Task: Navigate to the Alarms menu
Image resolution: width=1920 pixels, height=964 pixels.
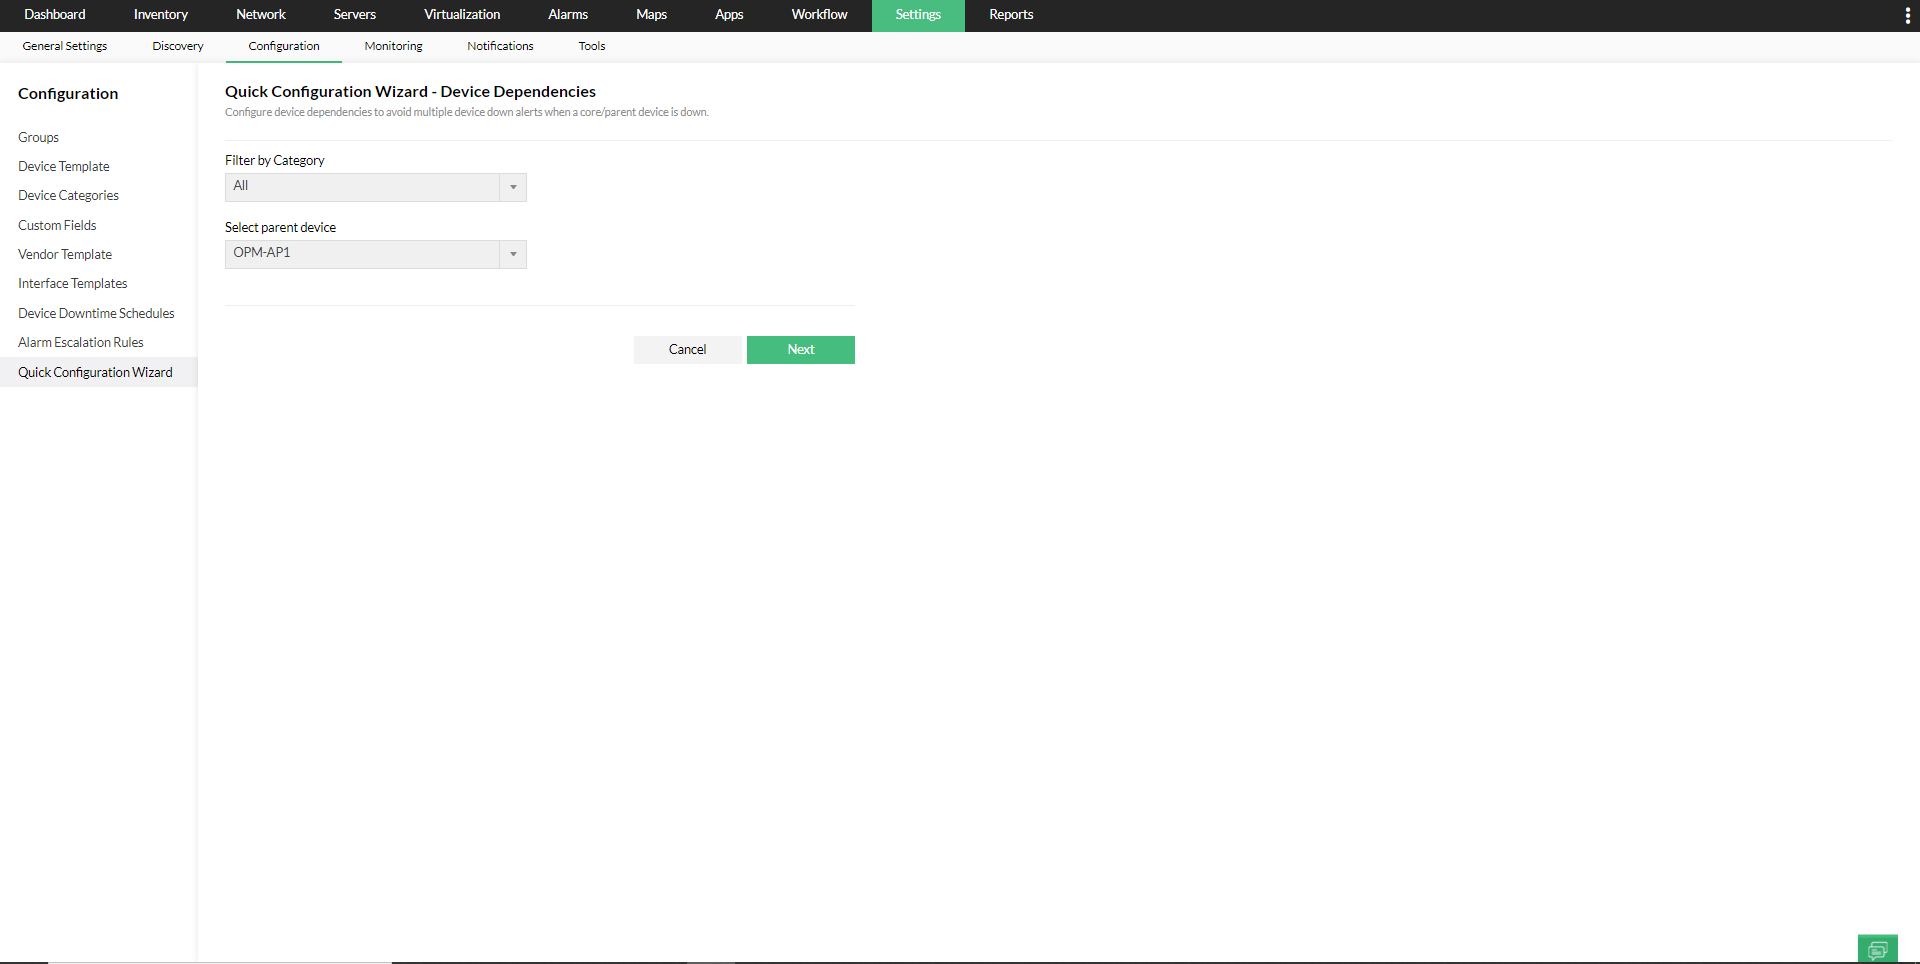Action: click(567, 15)
